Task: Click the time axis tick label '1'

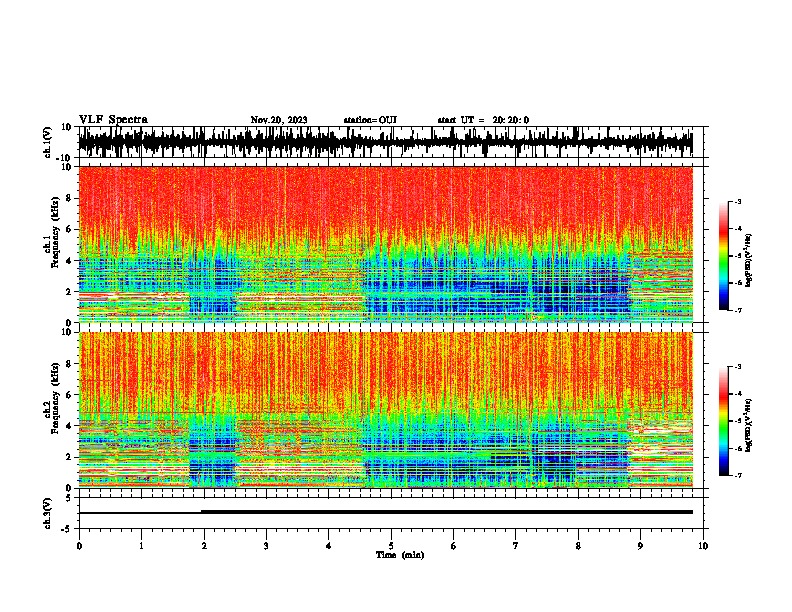Action: 141,546
